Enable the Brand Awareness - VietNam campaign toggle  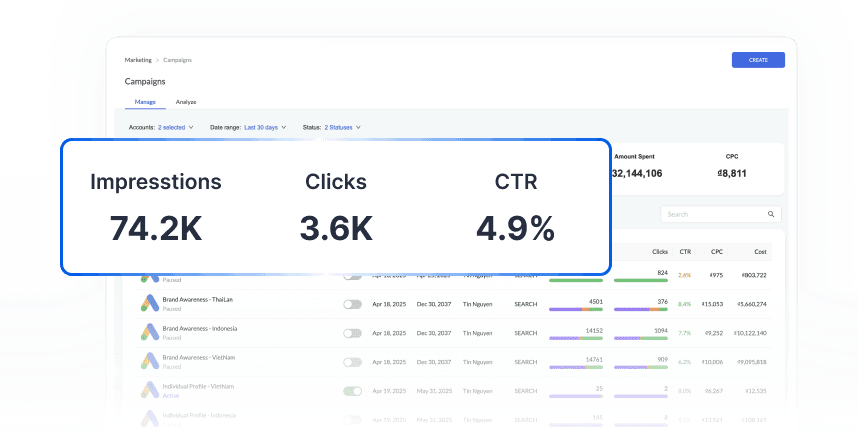pos(352,362)
